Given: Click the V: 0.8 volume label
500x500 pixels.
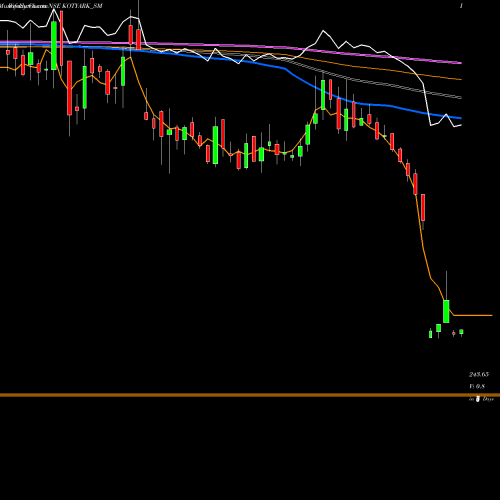Looking at the screenshot, I should coord(477,386).
